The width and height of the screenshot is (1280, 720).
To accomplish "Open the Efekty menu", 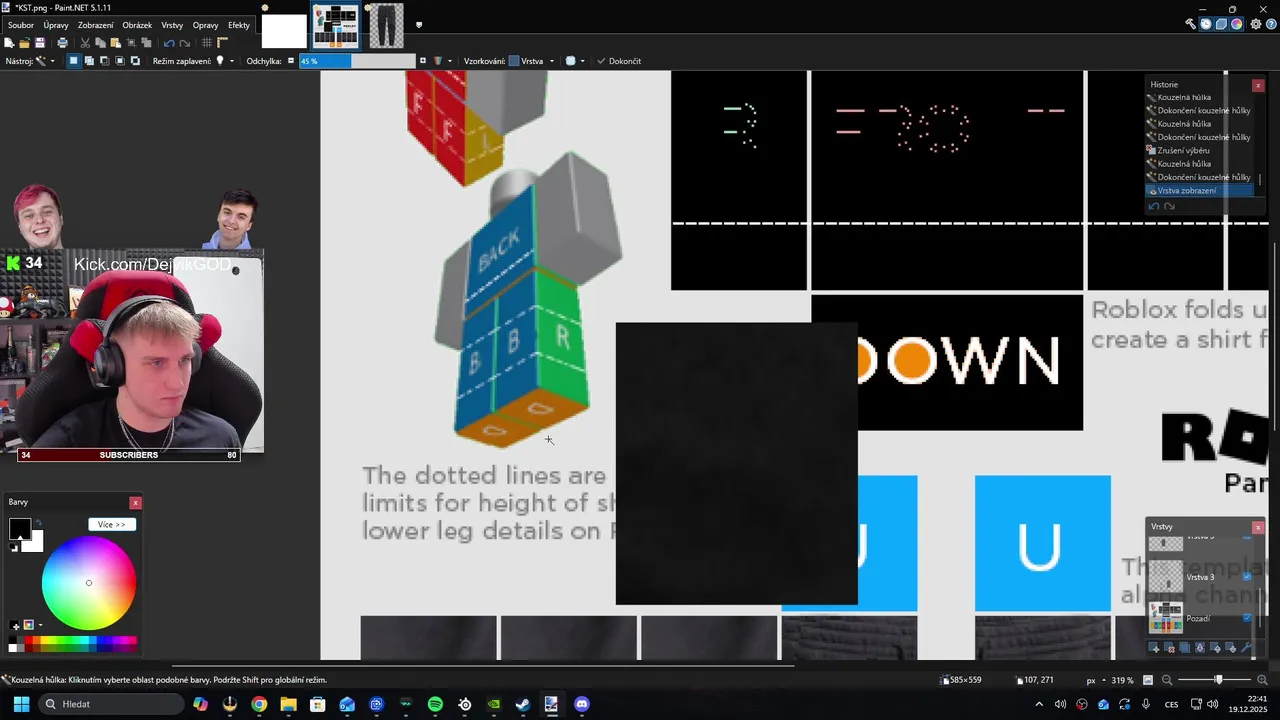I will coord(239,25).
